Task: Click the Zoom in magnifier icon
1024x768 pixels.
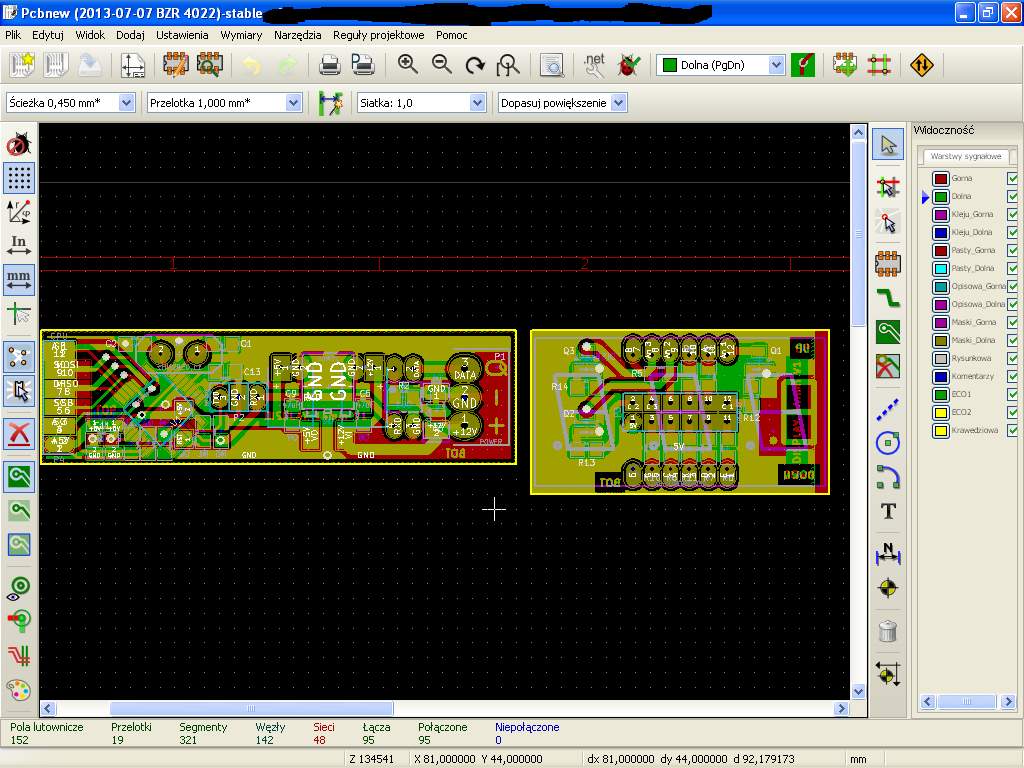Action: tap(408, 65)
